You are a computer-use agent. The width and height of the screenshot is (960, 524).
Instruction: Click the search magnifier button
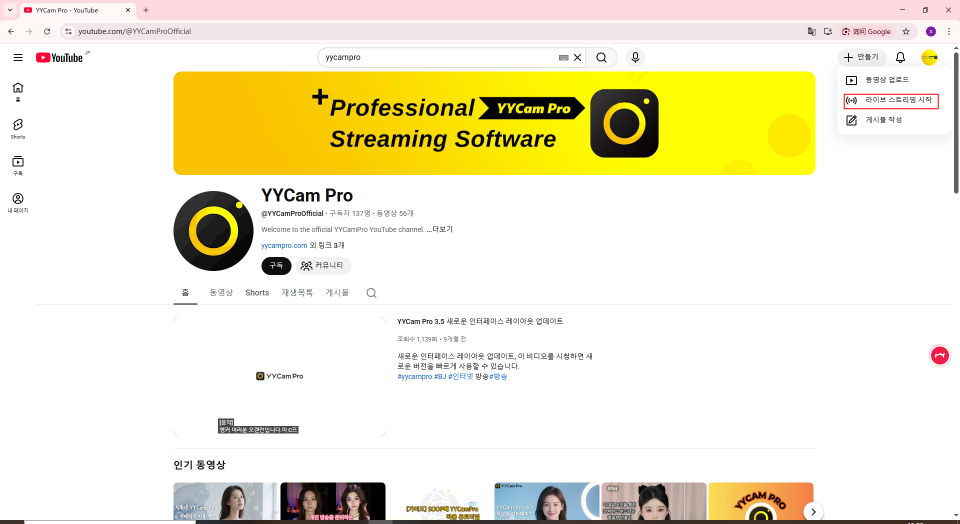pyautogui.click(x=601, y=58)
